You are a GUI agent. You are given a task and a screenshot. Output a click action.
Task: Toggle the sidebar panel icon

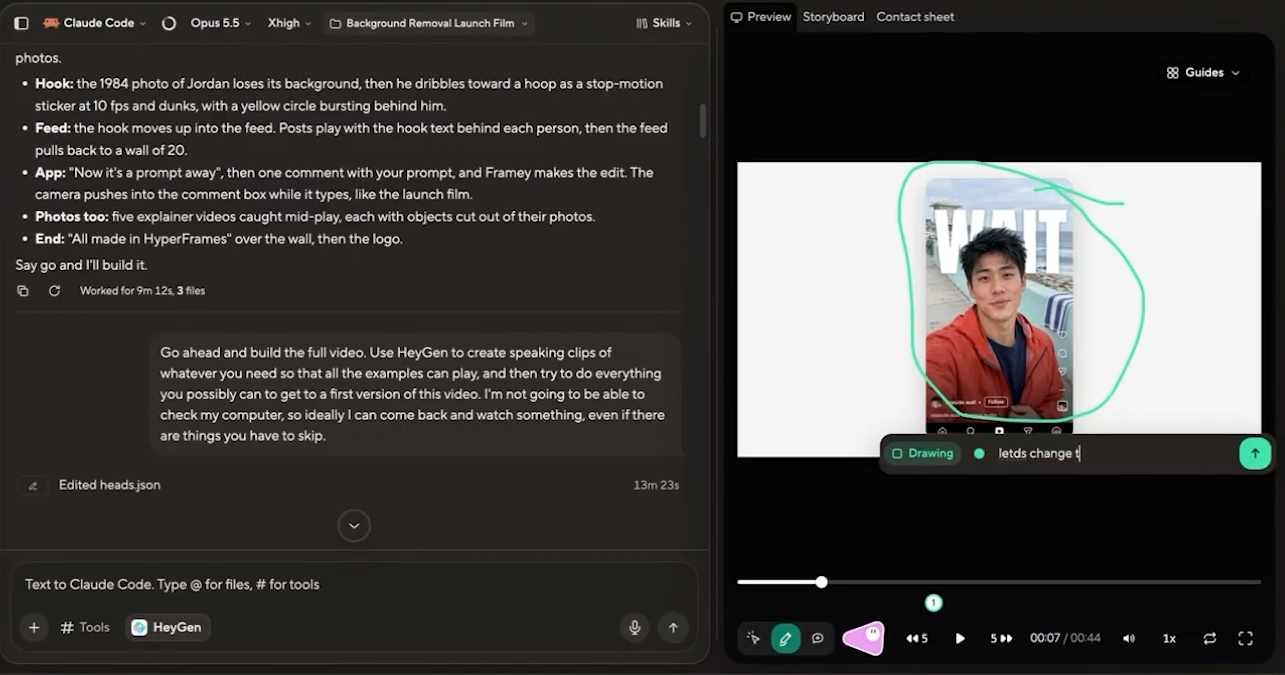pos(22,23)
